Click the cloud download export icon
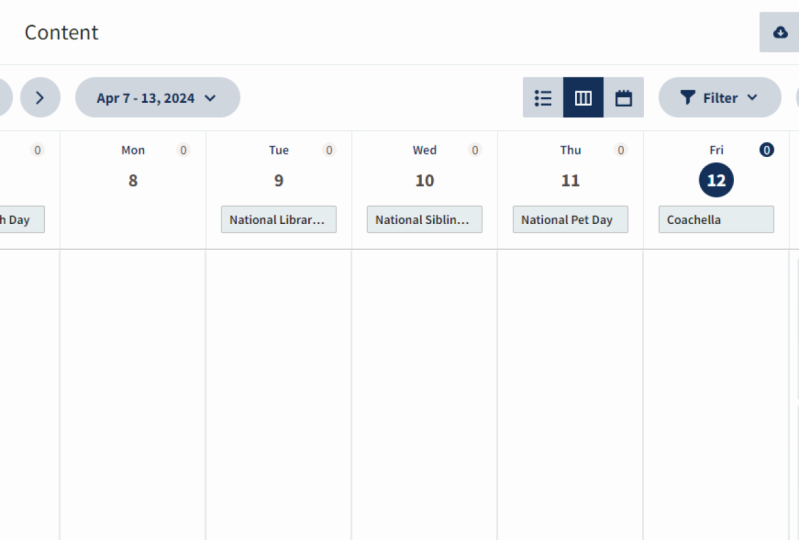799x540 pixels. (780, 32)
